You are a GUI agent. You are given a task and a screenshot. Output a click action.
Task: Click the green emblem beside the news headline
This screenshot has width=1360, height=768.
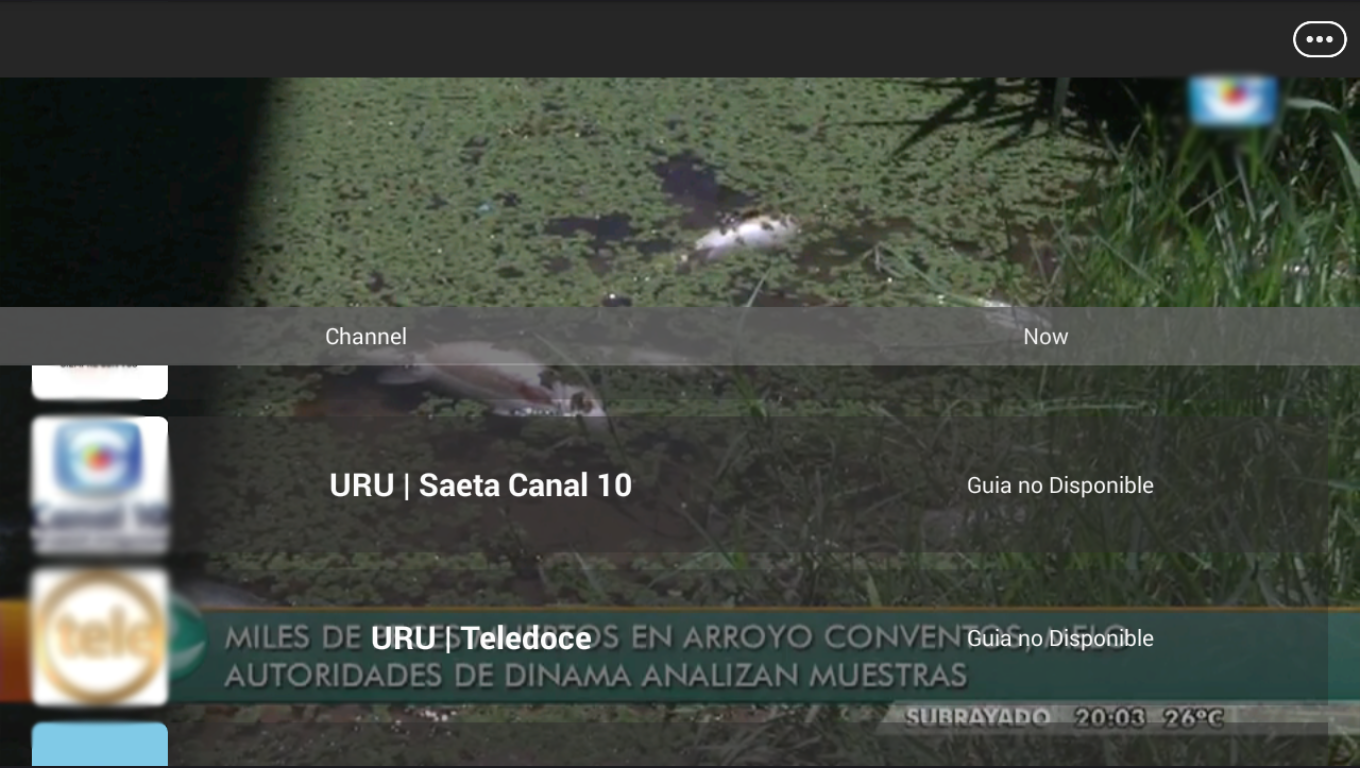pos(187,638)
